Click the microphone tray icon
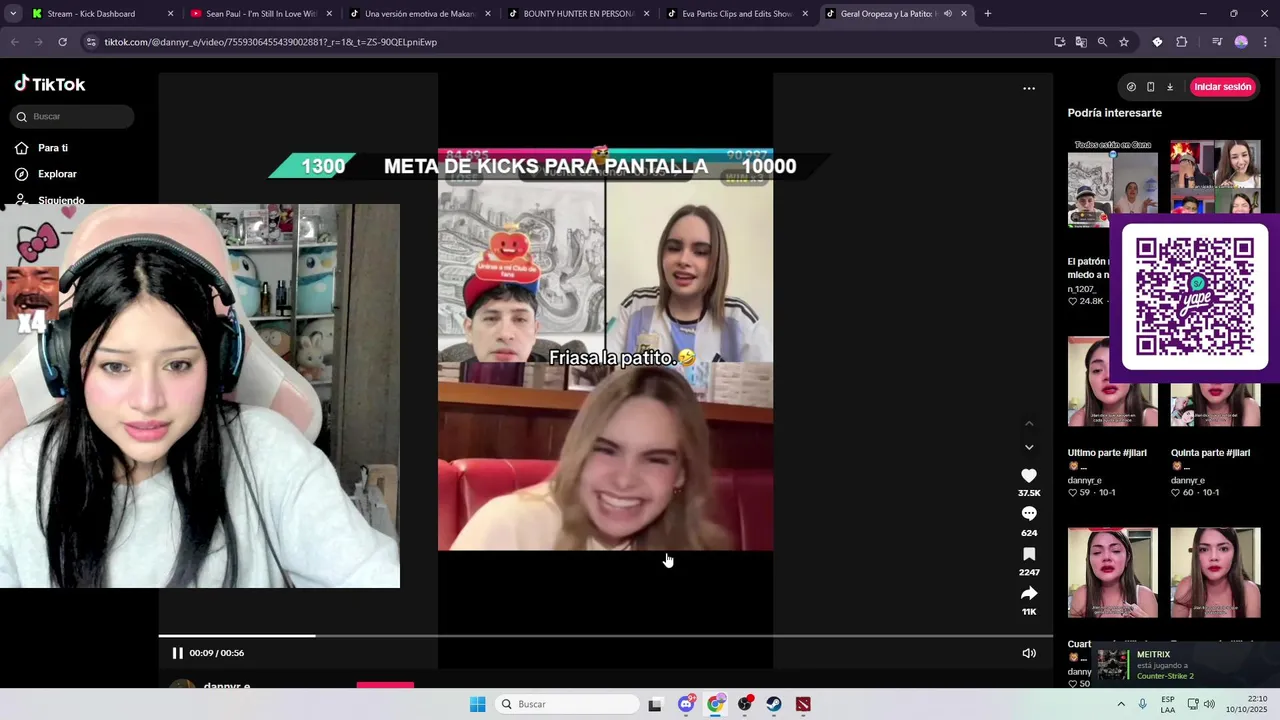 pyautogui.click(x=1143, y=704)
